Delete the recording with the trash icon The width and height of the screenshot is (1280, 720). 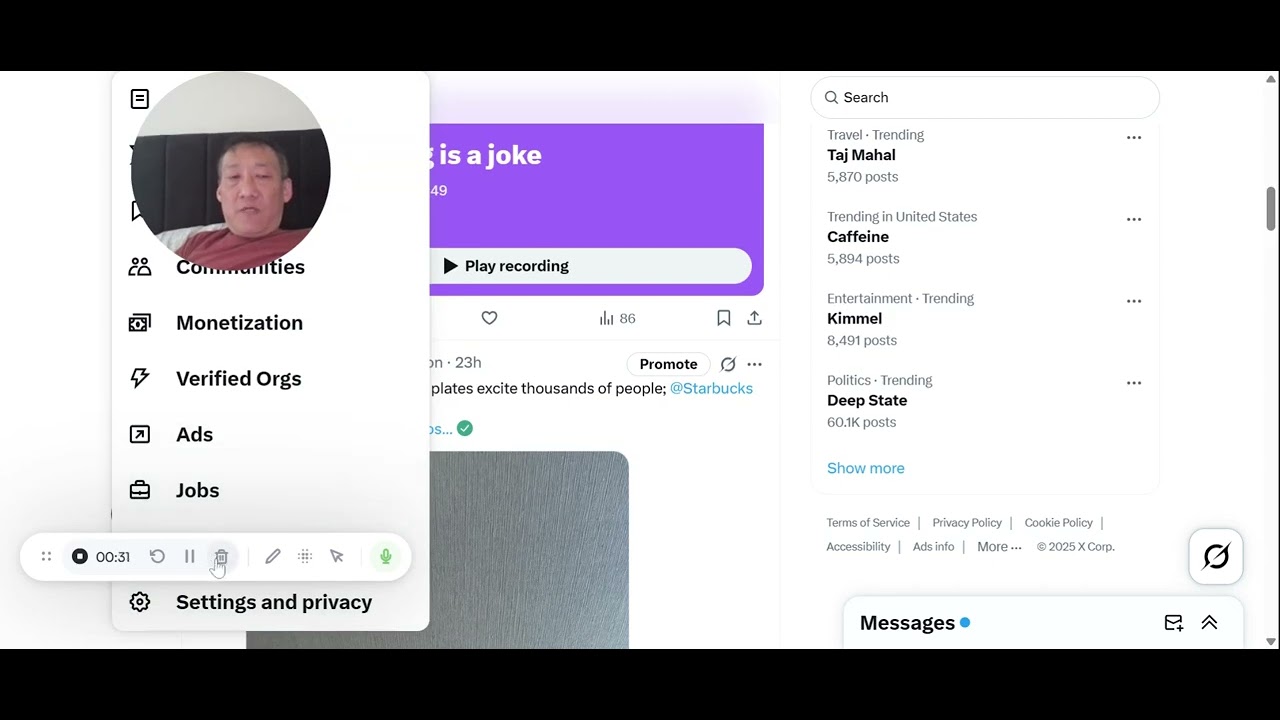221,557
